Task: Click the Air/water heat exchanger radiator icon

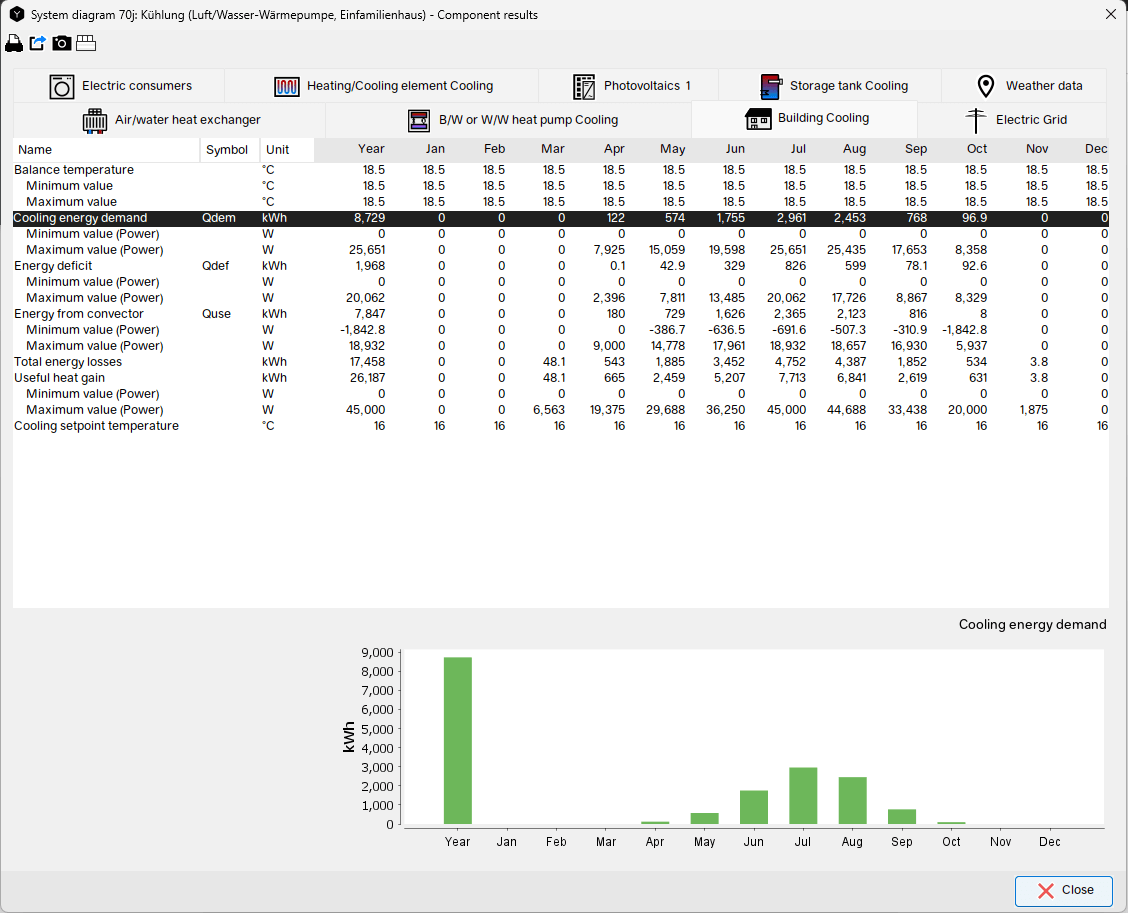Action: point(94,120)
